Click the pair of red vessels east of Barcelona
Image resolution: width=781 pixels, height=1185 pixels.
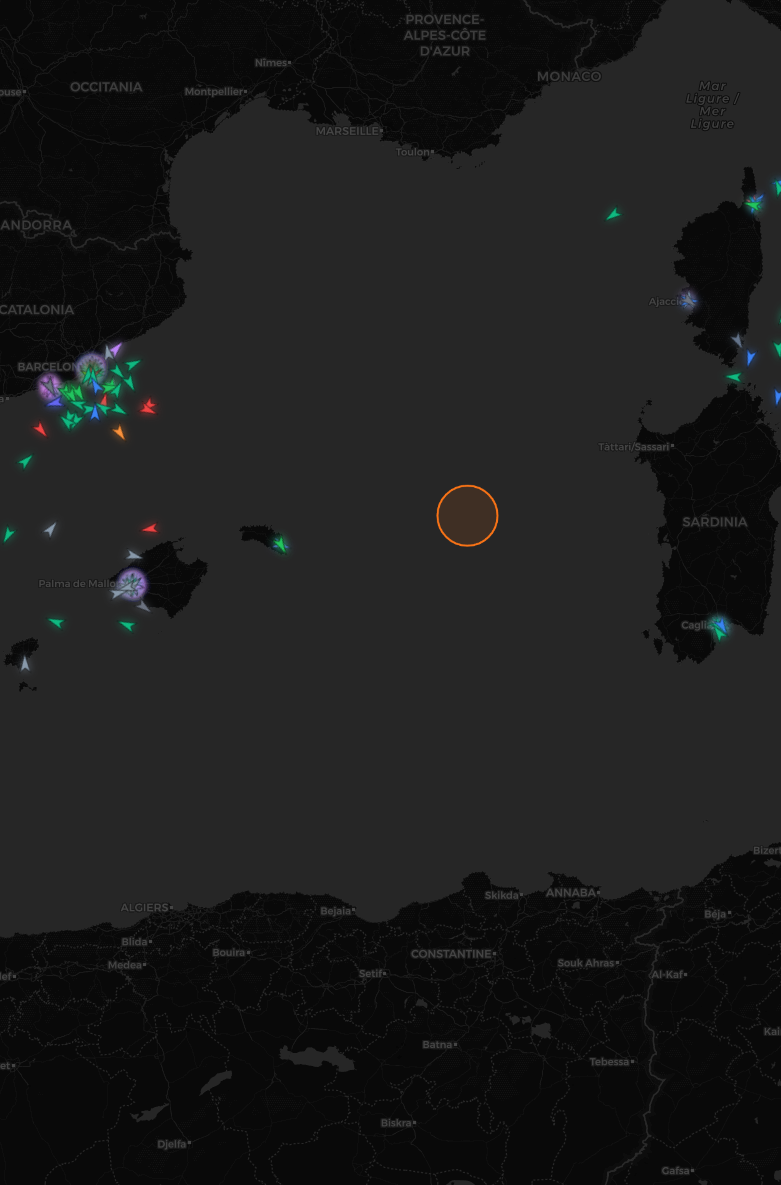pos(148,406)
